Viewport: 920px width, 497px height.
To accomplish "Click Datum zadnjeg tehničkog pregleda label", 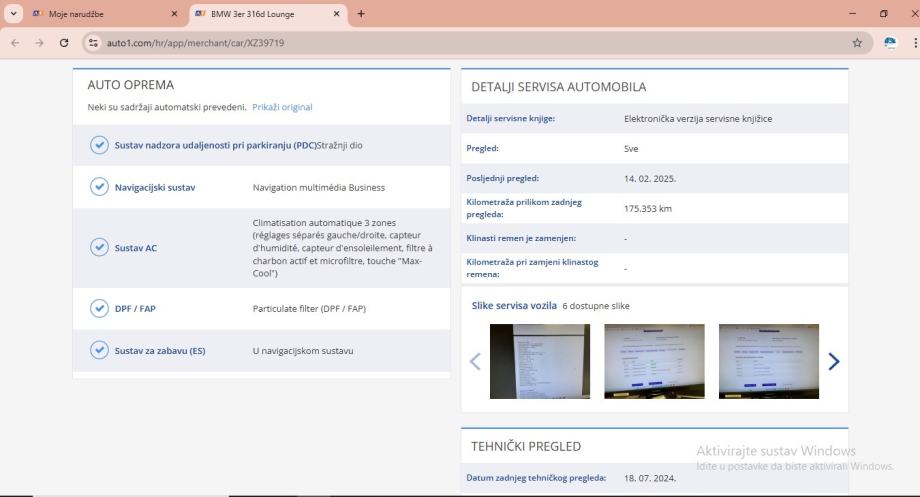I will tap(536, 478).
